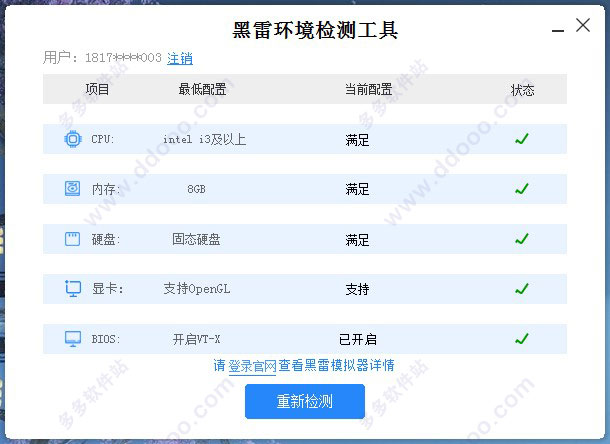Click the 查看黑雷模拟器详情 text
This screenshot has height=444, width=610.
(337, 365)
